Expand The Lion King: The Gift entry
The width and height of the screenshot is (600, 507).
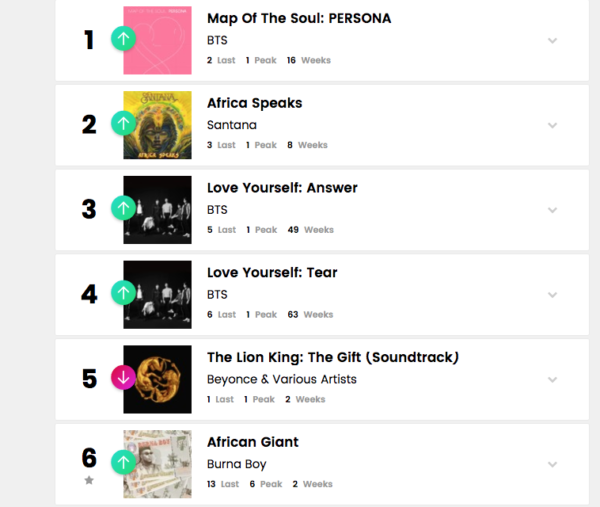pyautogui.click(x=552, y=380)
